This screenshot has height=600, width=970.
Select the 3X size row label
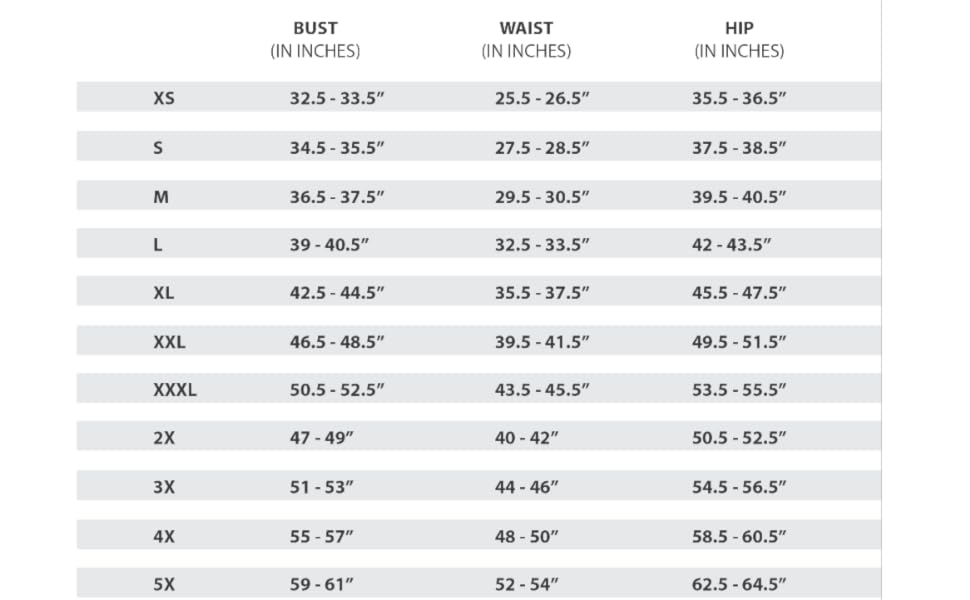coord(164,487)
